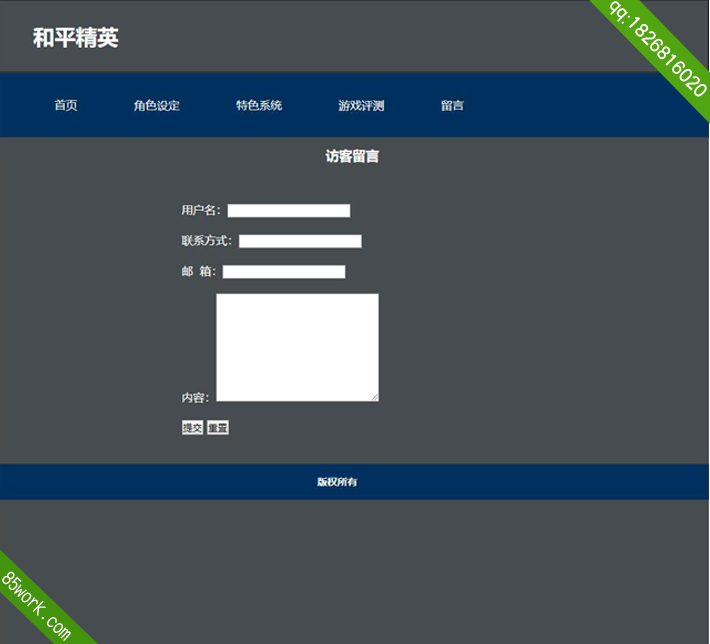Click the 联系方式 text box

coord(300,241)
